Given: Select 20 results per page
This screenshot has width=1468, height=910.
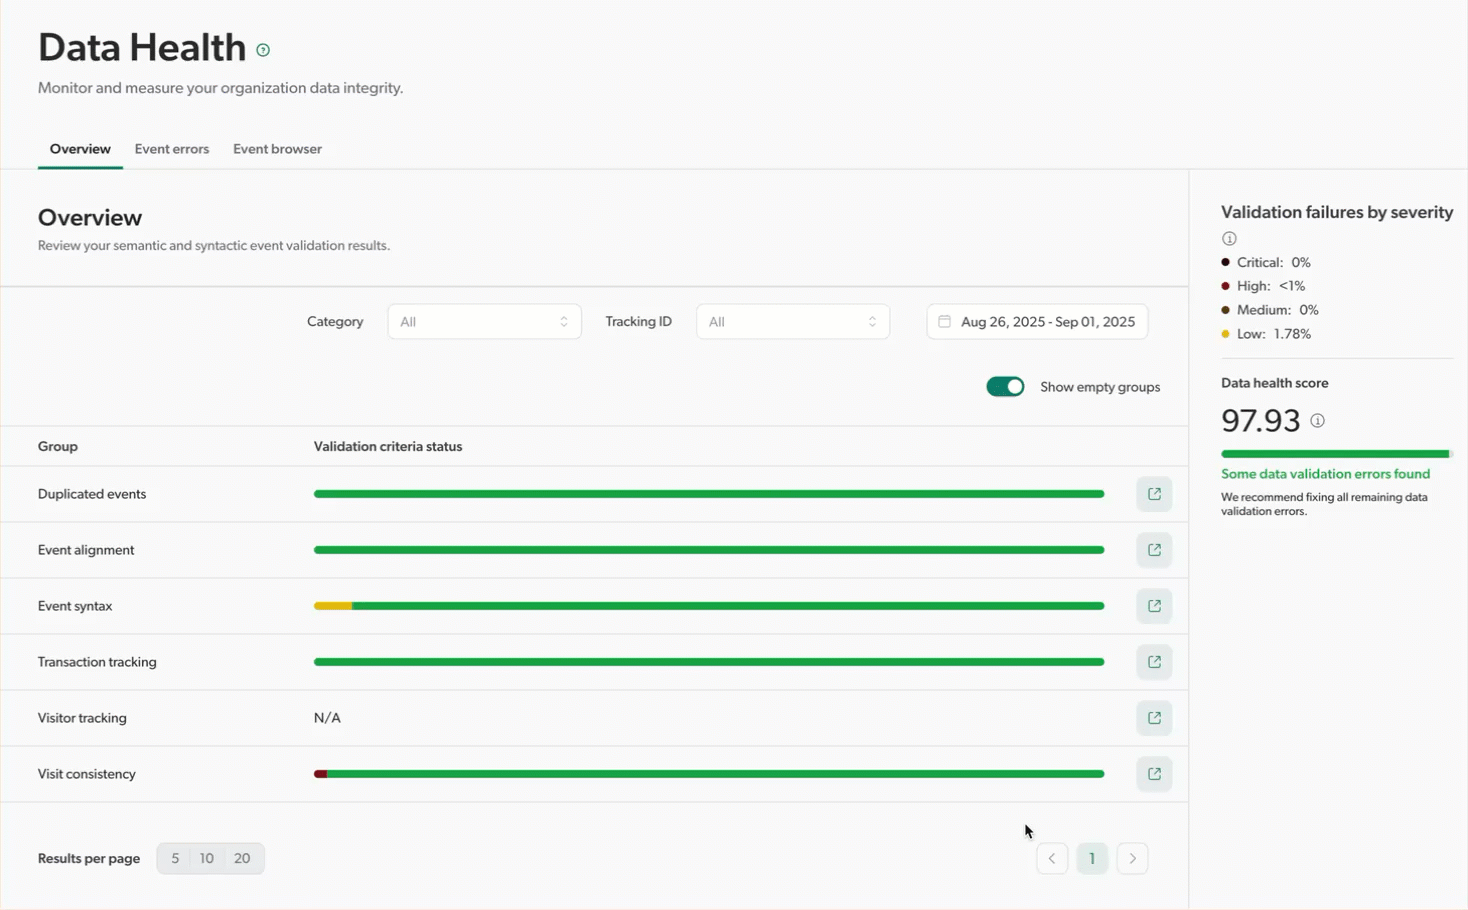Looking at the screenshot, I should click(242, 858).
